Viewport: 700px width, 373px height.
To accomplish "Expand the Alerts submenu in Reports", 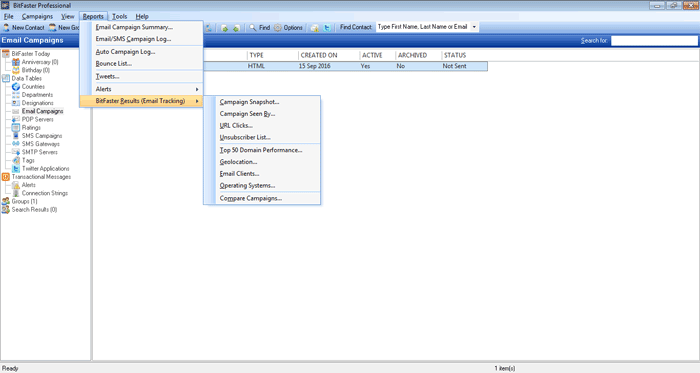I will 142,89.
